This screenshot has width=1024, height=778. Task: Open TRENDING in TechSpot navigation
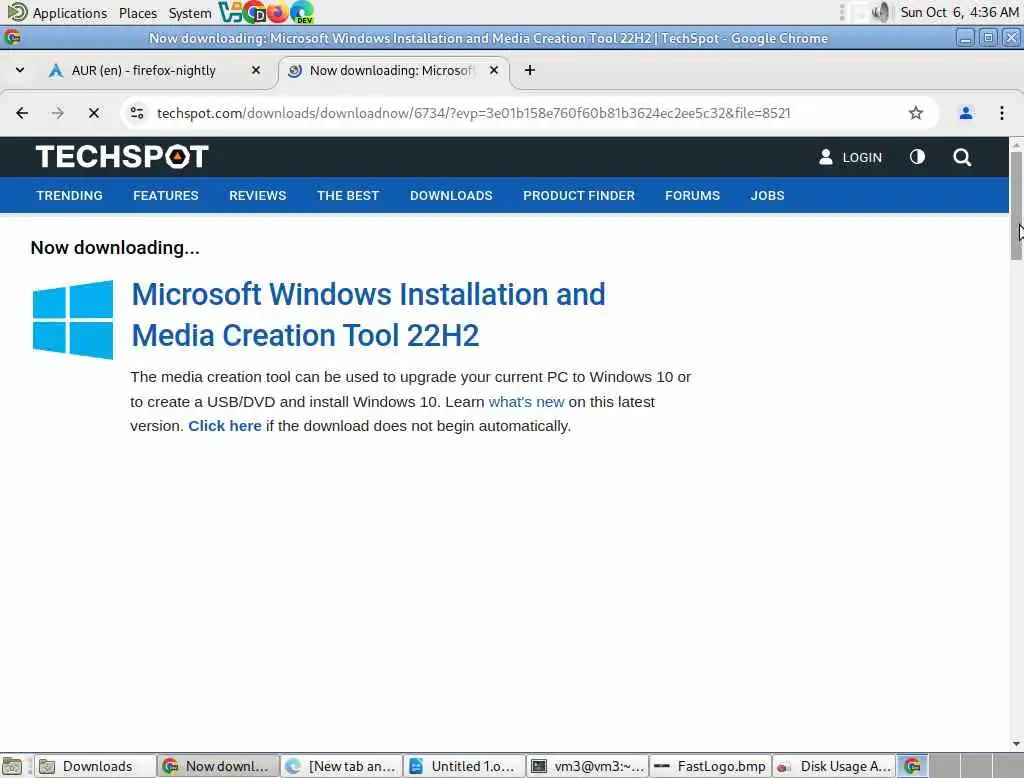click(x=69, y=195)
